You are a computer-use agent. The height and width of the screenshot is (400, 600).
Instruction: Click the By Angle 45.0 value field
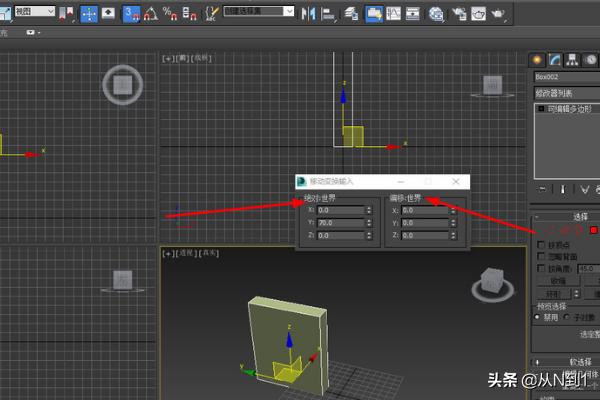589,268
